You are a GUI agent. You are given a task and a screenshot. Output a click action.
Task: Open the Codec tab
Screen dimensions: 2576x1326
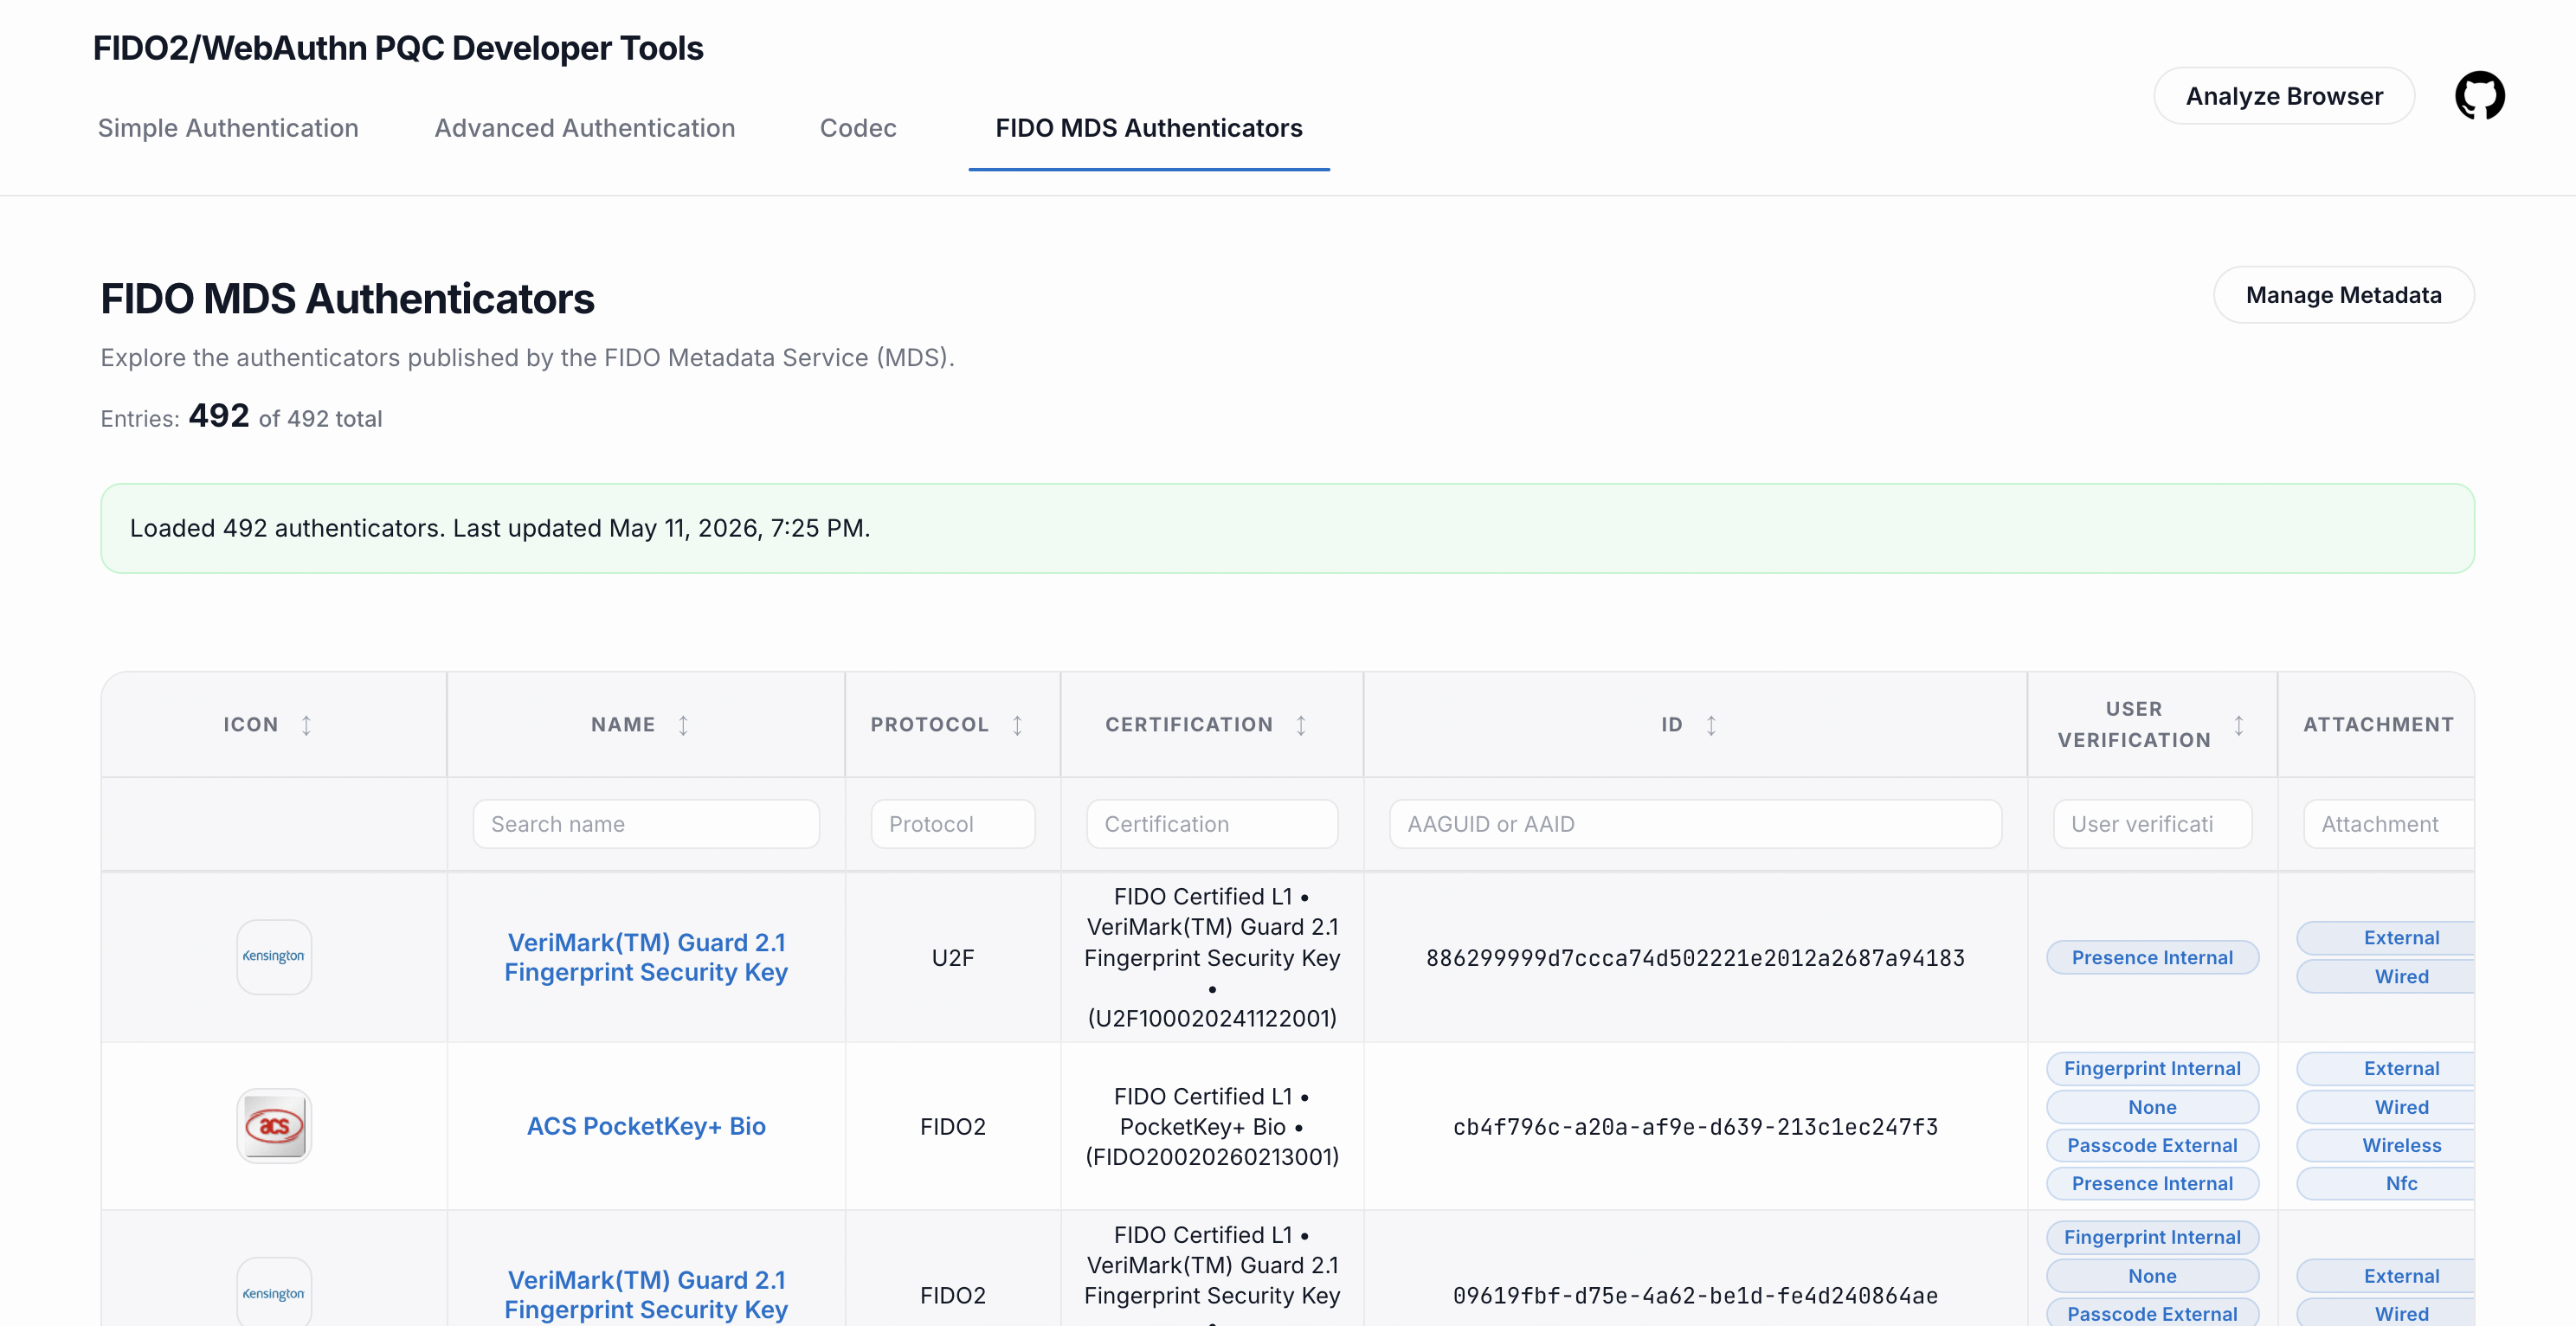pos(858,128)
